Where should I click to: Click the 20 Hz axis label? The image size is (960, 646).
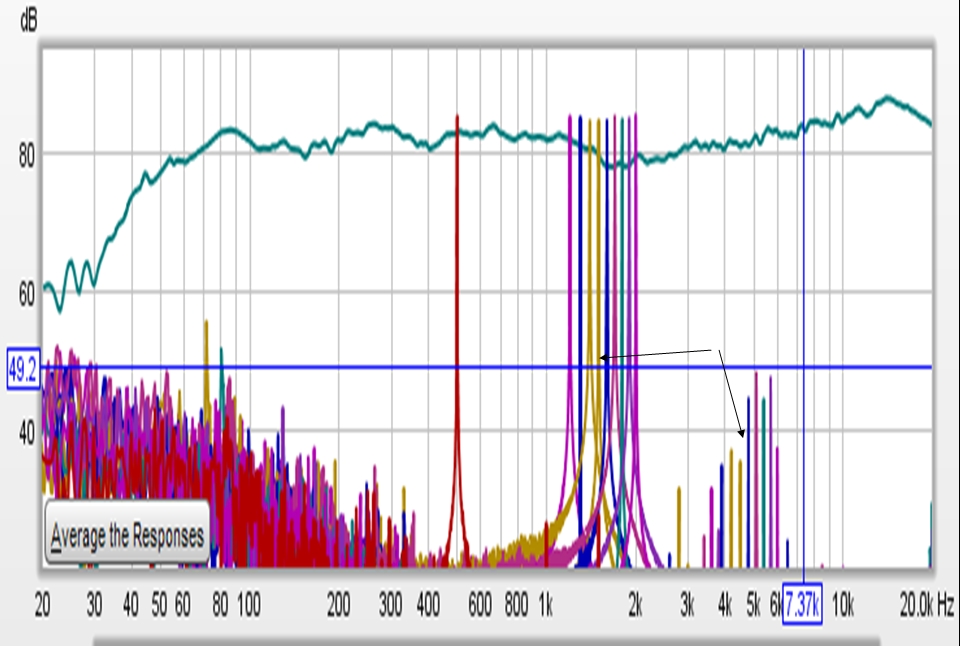42,605
